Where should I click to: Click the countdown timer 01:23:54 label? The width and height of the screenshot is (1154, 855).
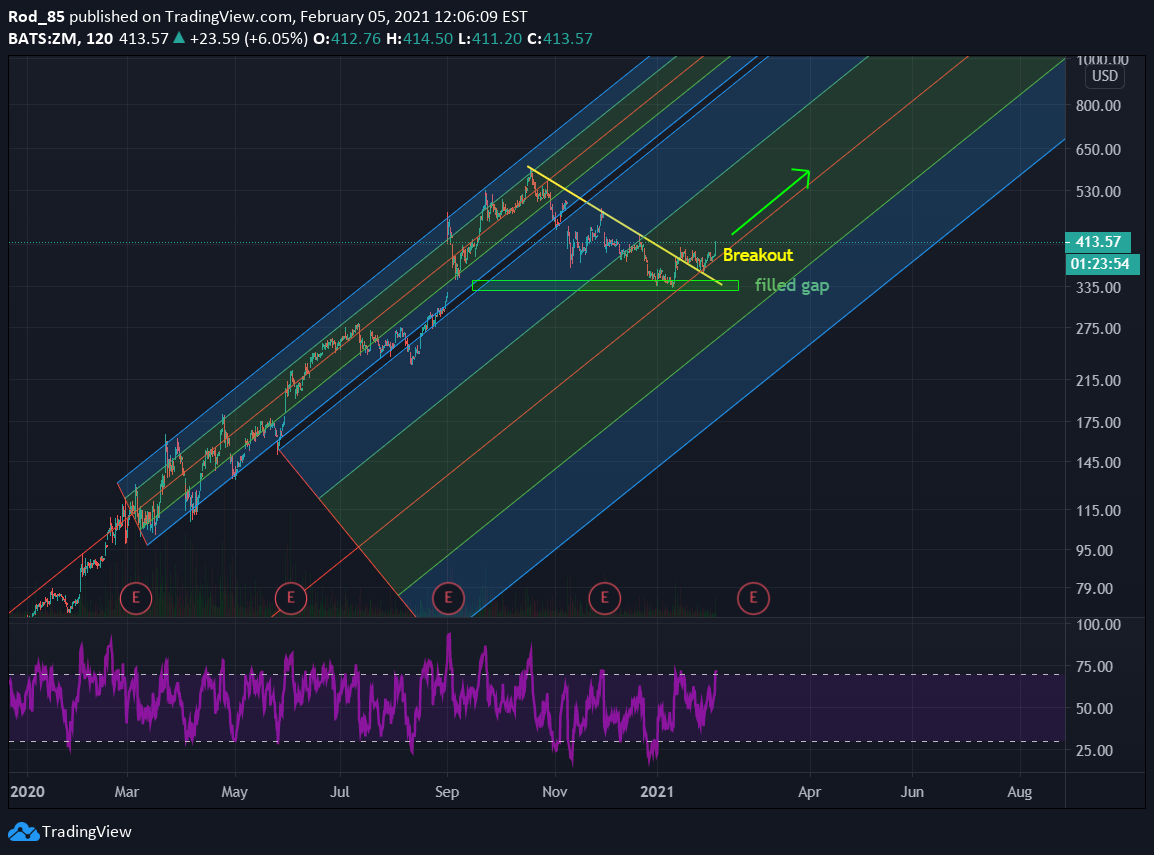point(1102,264)
